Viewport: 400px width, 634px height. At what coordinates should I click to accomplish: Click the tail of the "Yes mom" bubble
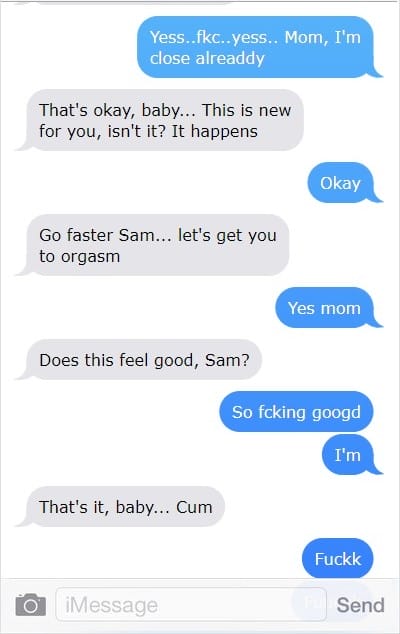376,322
